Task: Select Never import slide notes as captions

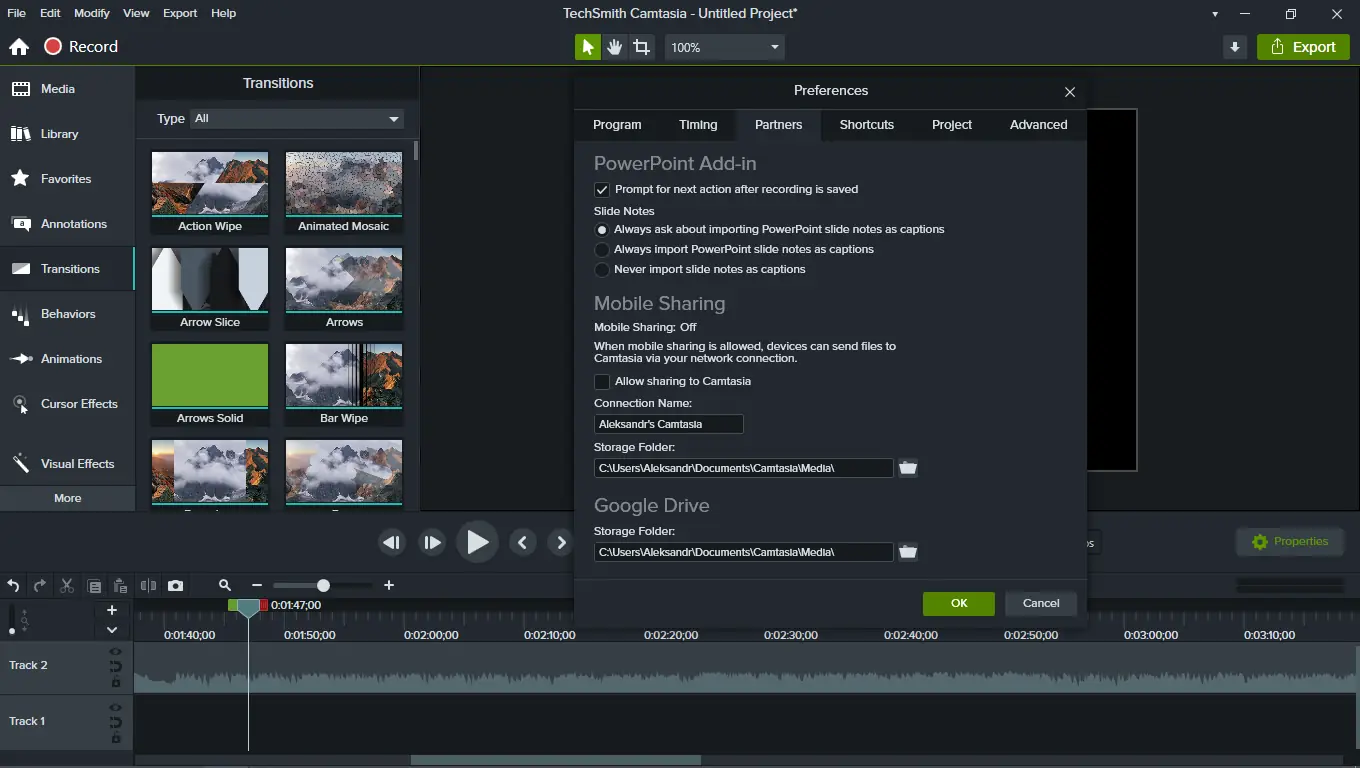Action: (x=602, y=270)
